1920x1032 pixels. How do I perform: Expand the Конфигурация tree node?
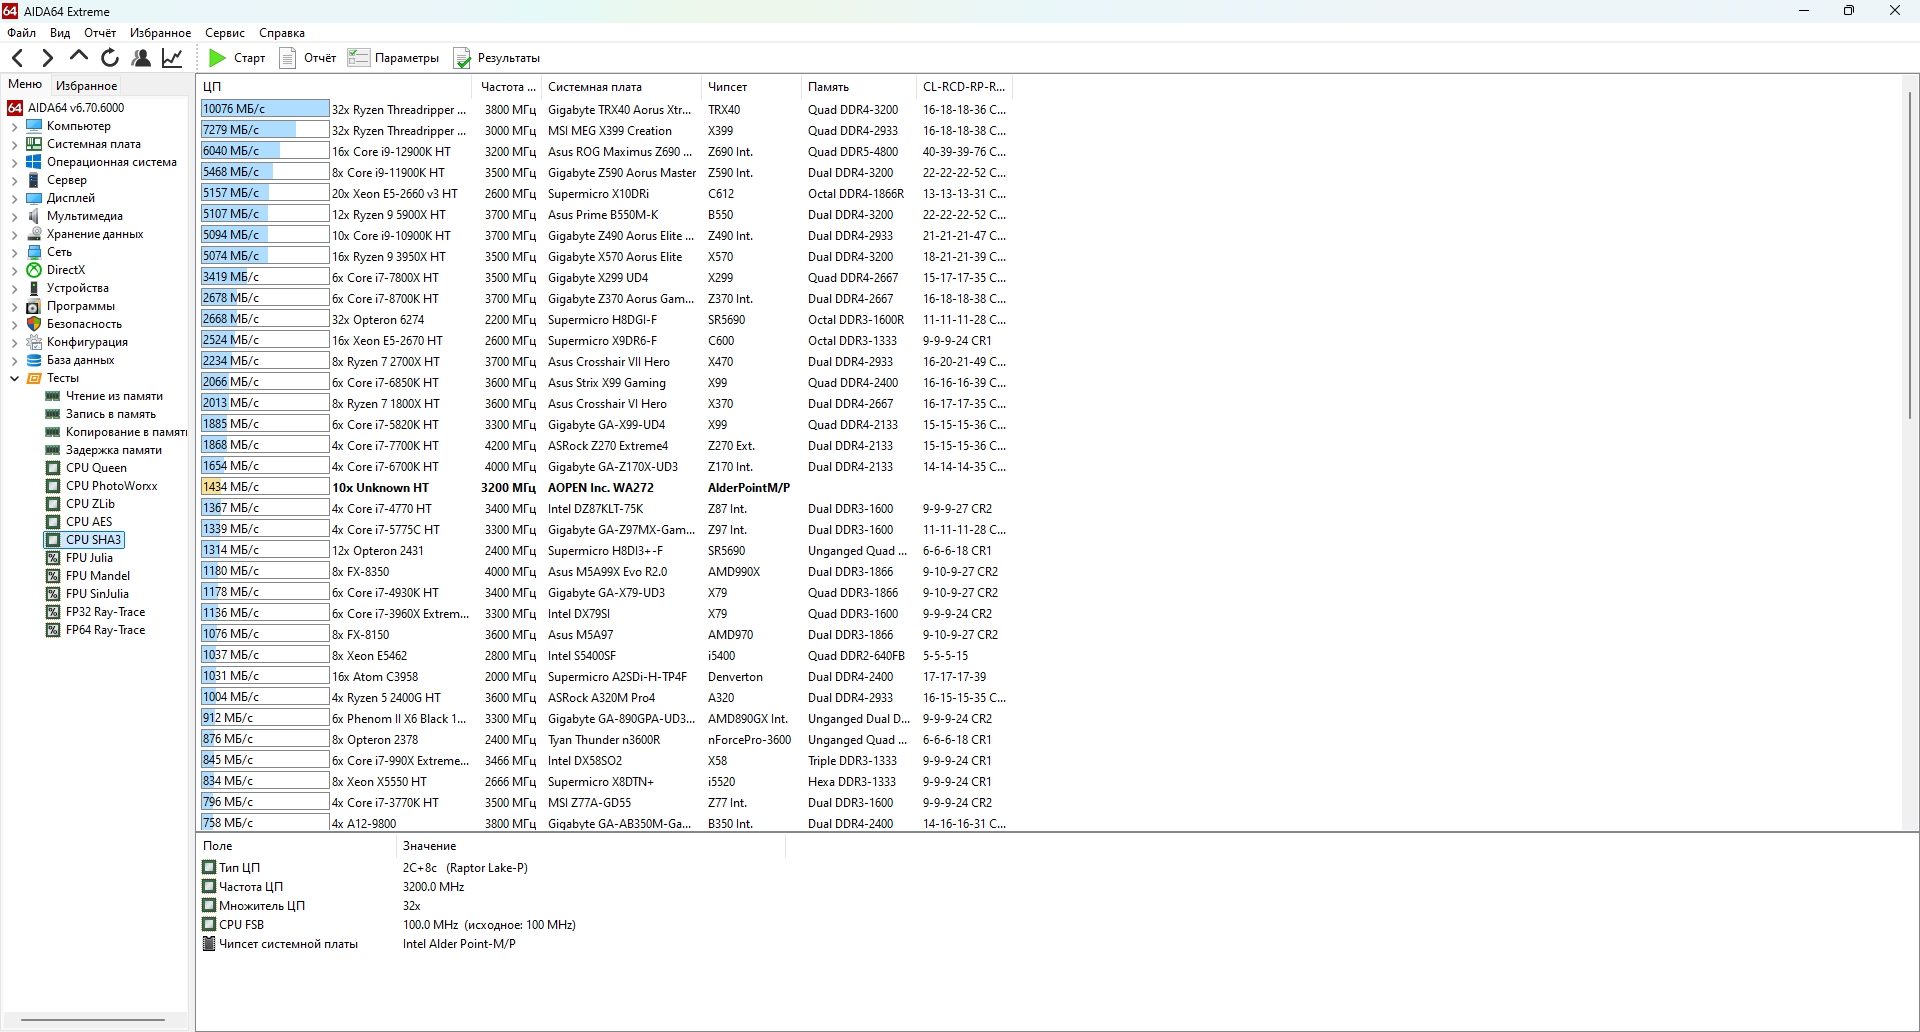14,343
